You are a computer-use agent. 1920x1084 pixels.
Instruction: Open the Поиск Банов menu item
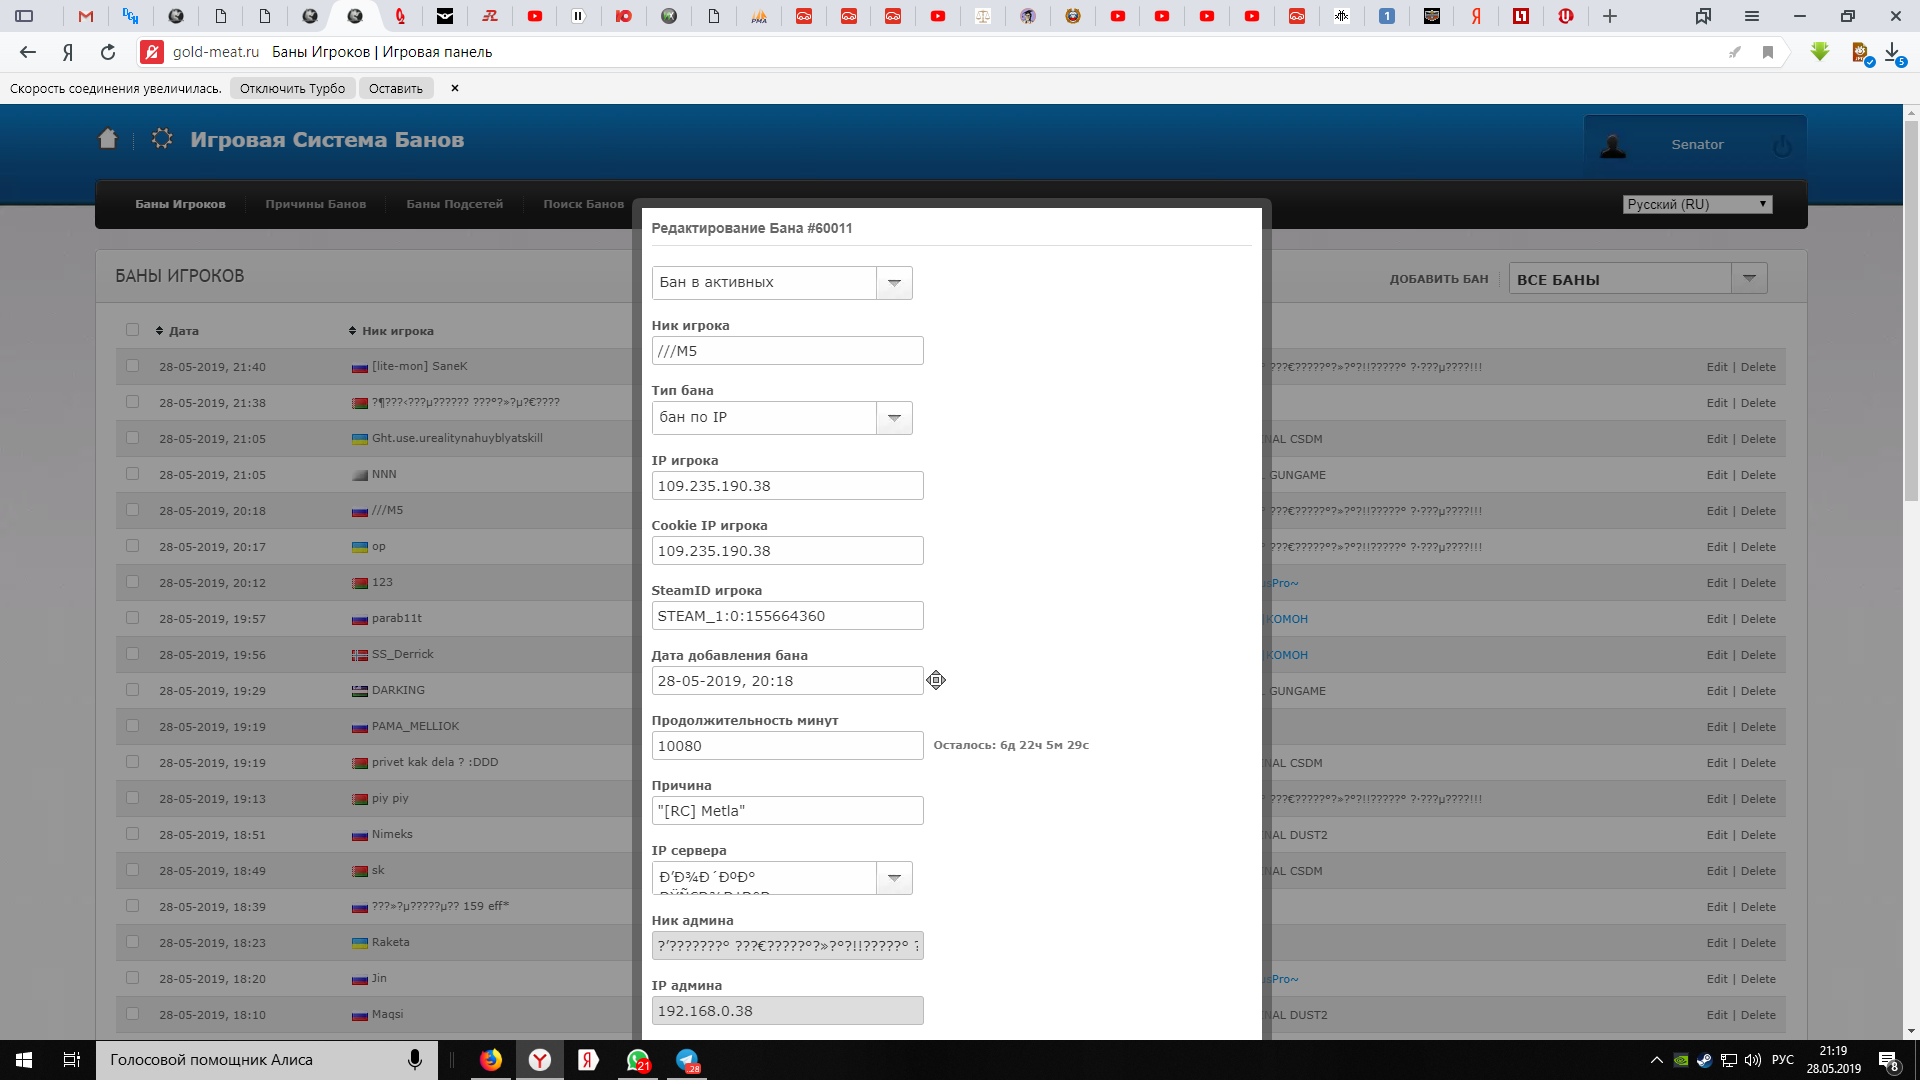coord(583,204)
